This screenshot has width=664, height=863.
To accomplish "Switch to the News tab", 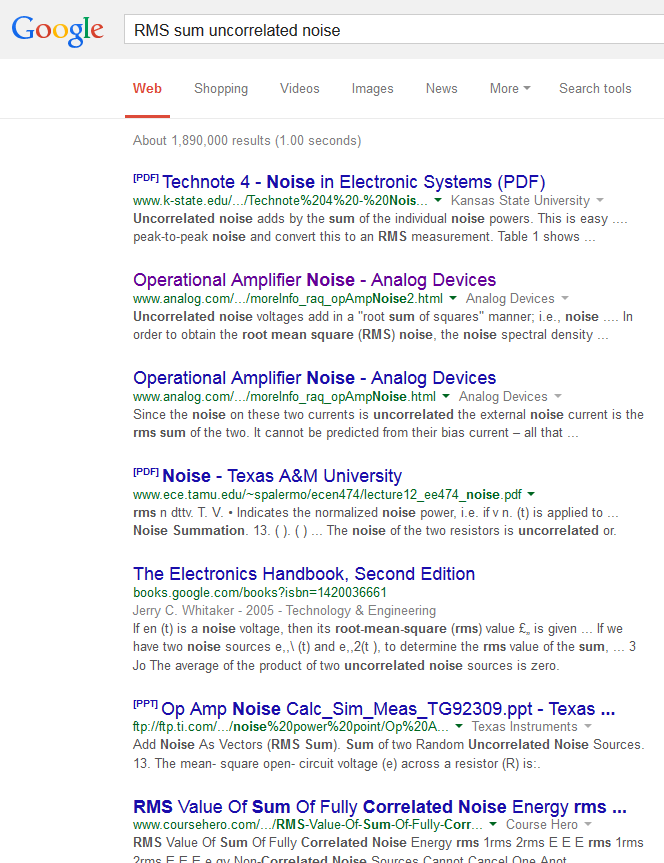I will click(x=442, y=89).
